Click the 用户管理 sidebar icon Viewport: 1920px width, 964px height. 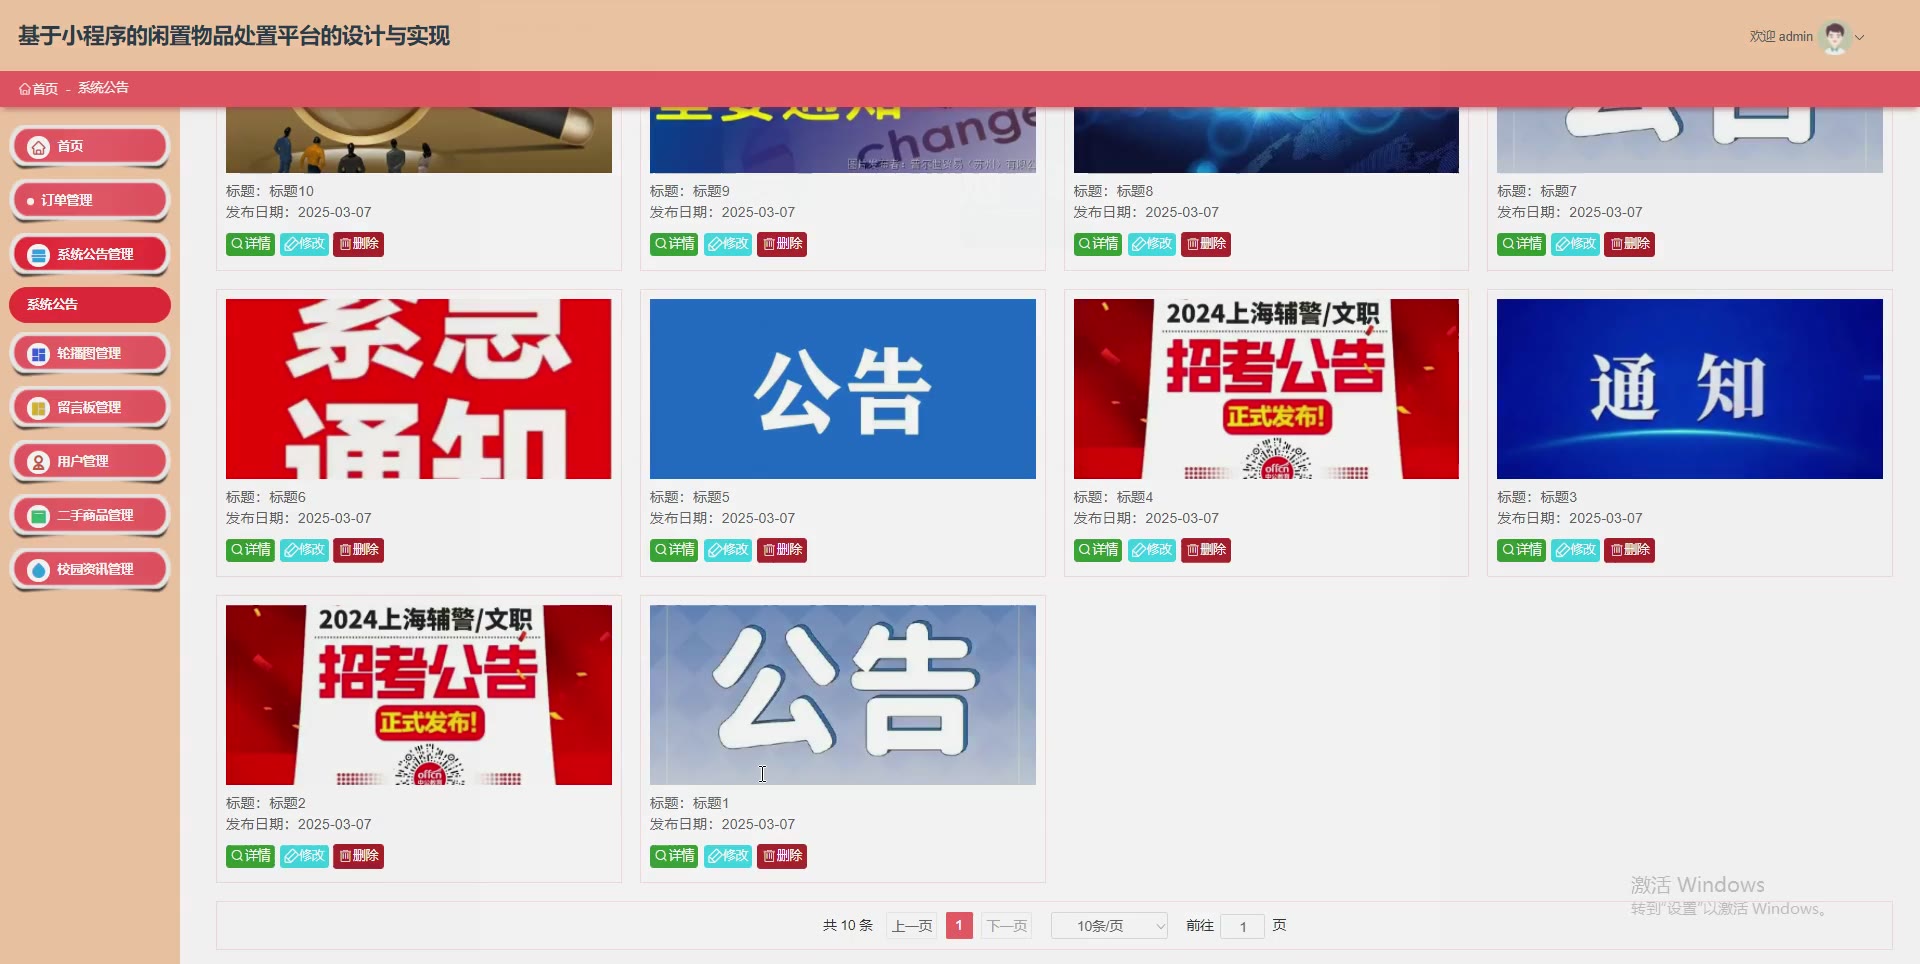tap(38, 462)
